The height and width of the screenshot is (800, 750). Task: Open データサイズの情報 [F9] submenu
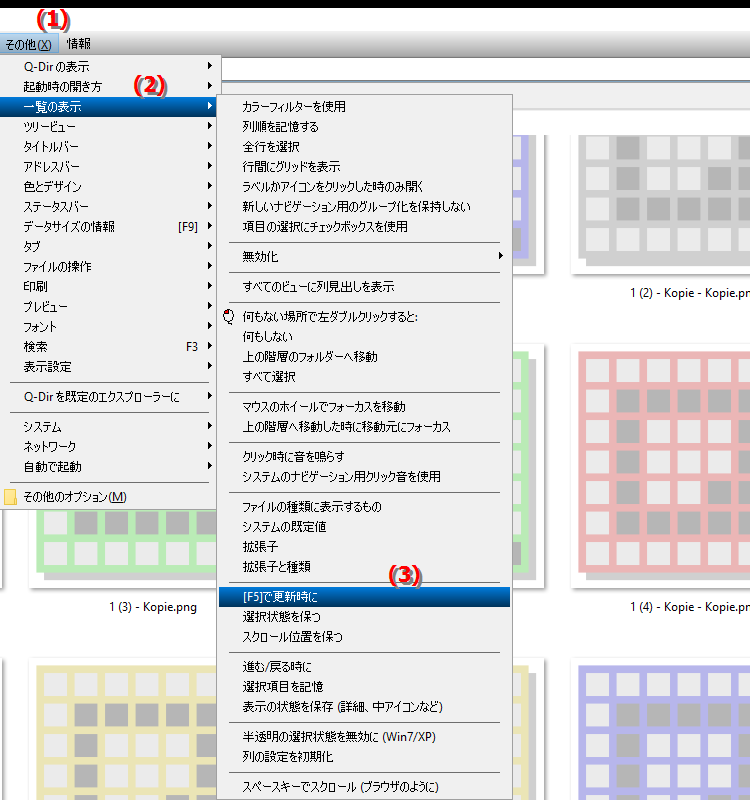point(110,226)
